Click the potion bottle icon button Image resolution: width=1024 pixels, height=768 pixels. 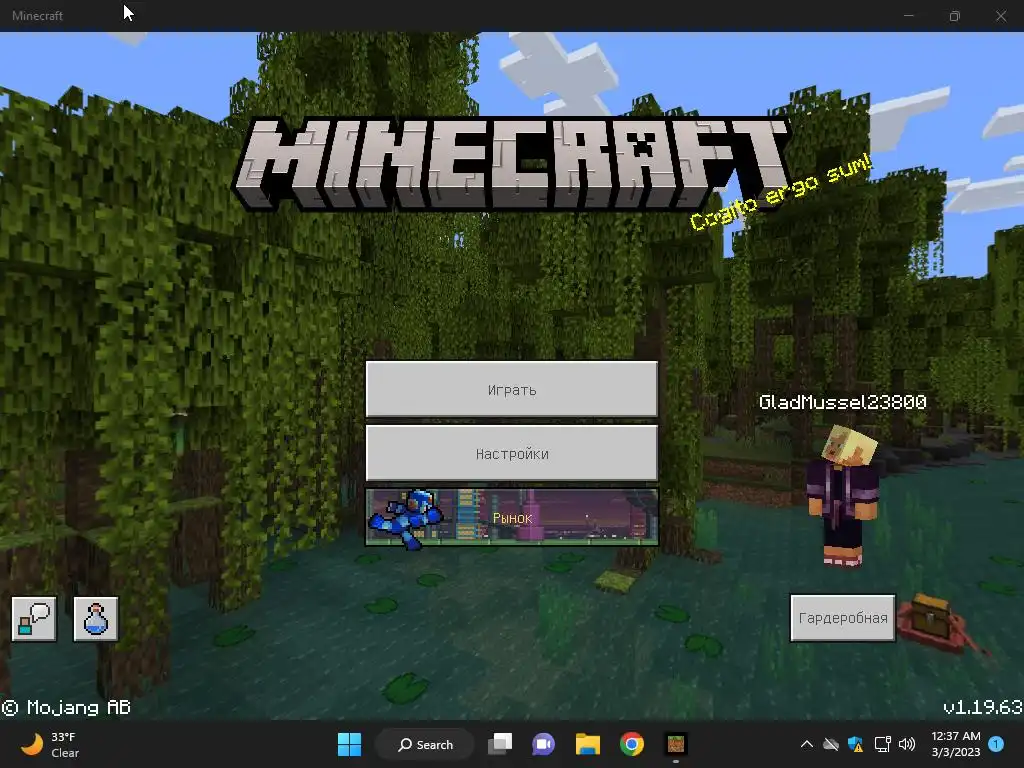(x=96, y=618)
